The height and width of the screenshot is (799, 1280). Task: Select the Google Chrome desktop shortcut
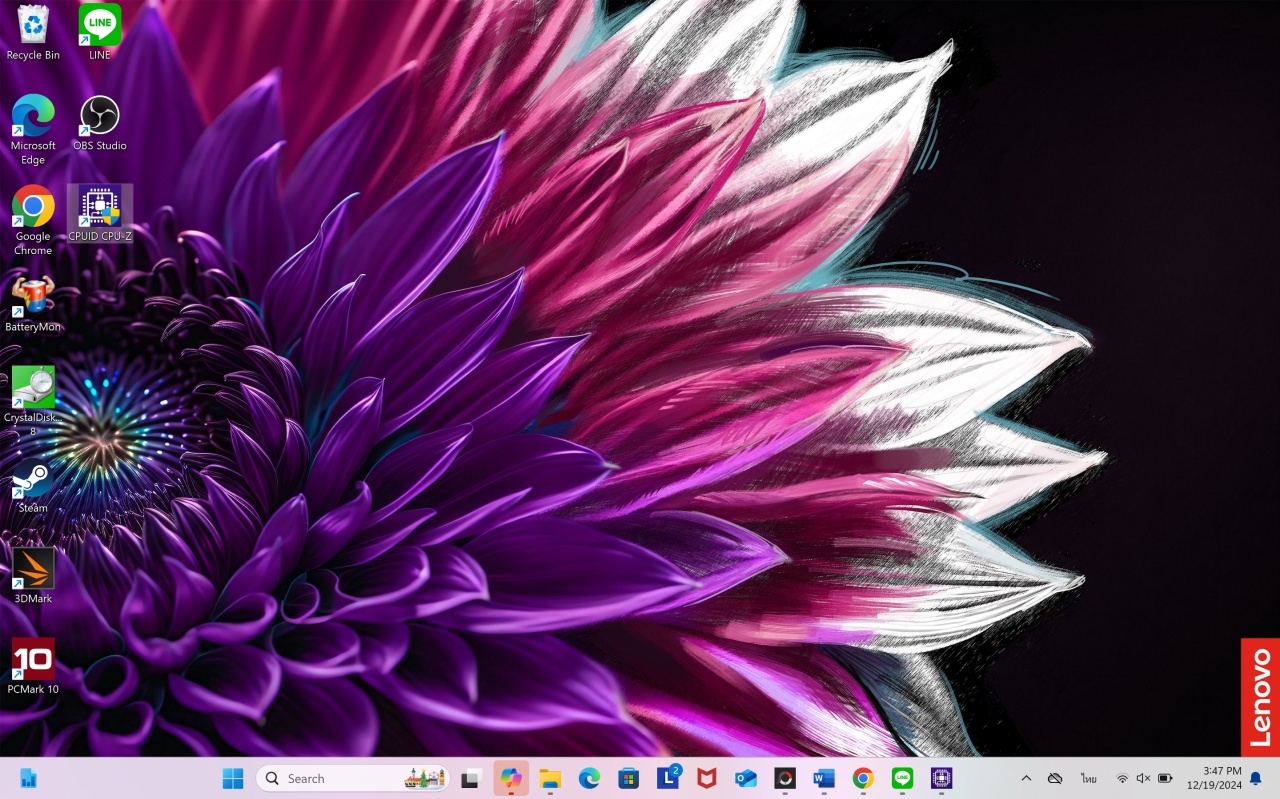point(33,221)
